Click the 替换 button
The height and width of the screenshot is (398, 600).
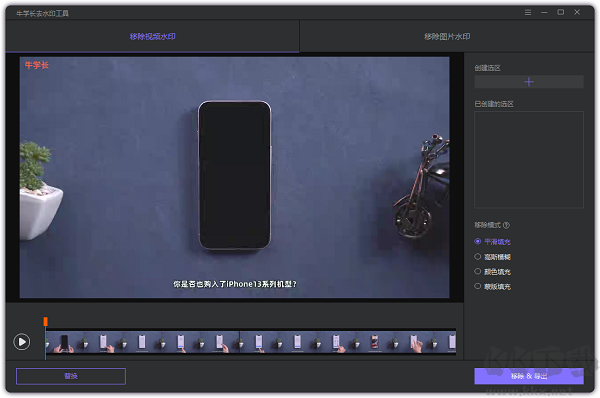coord(71,376)
